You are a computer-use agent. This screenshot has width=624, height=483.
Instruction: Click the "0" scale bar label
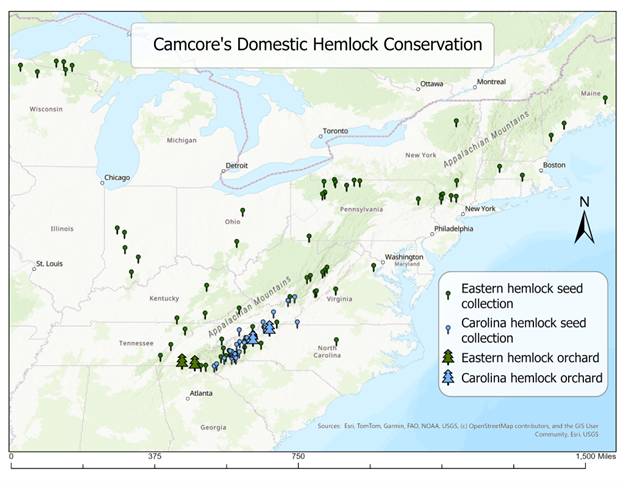11,456
